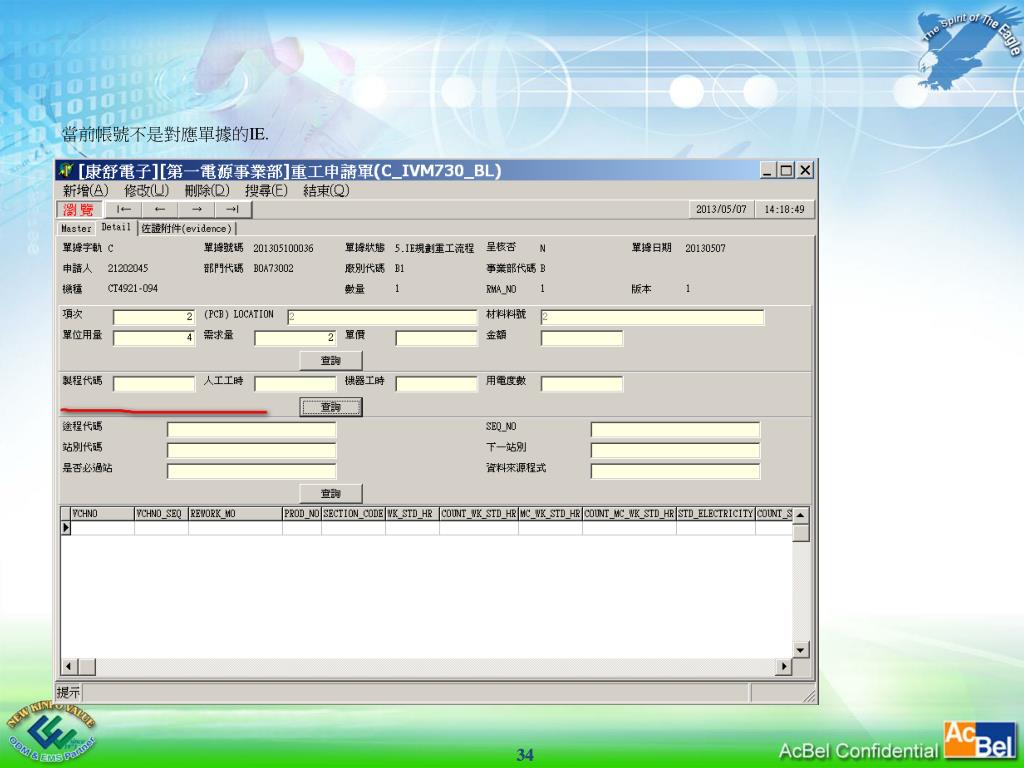Go to first record navigation arrow

coord(123,210)
